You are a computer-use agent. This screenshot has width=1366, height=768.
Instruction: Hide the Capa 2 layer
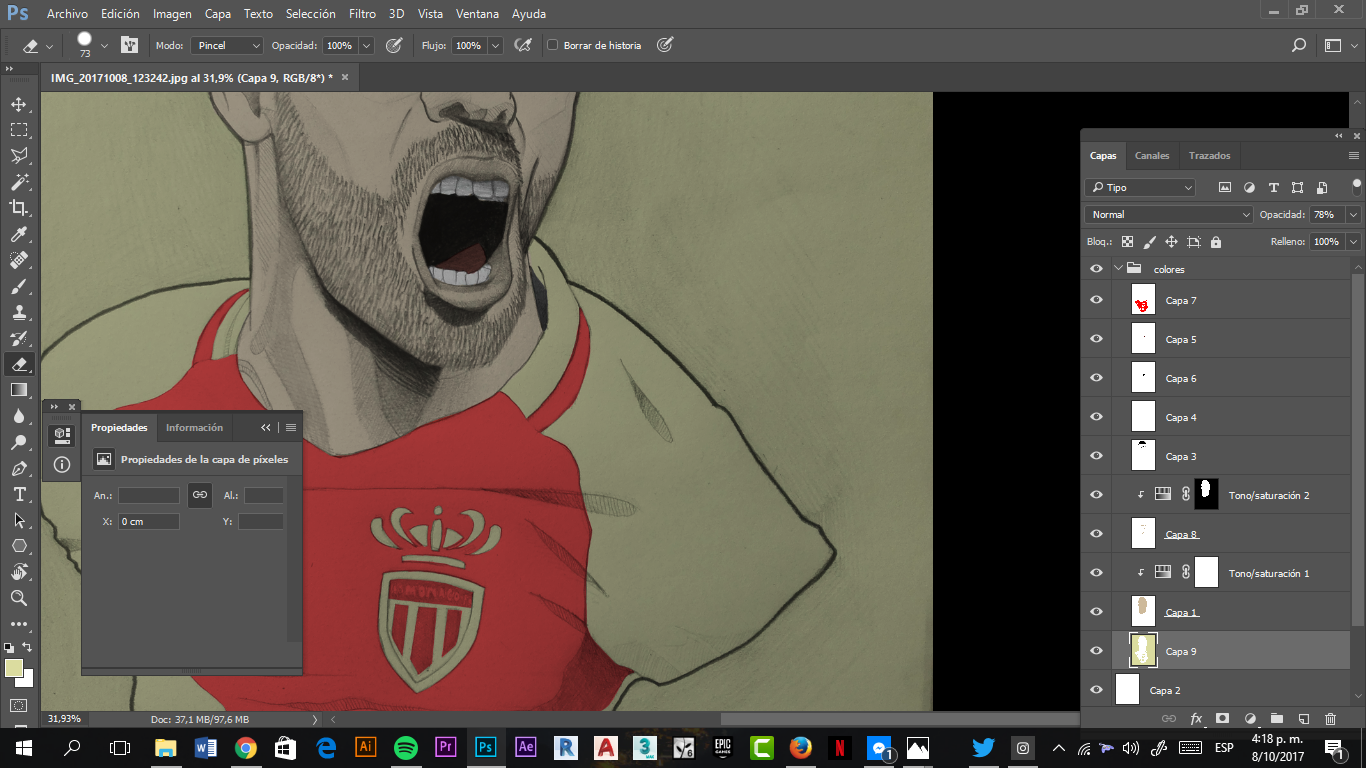click(x=1097, y=690)
